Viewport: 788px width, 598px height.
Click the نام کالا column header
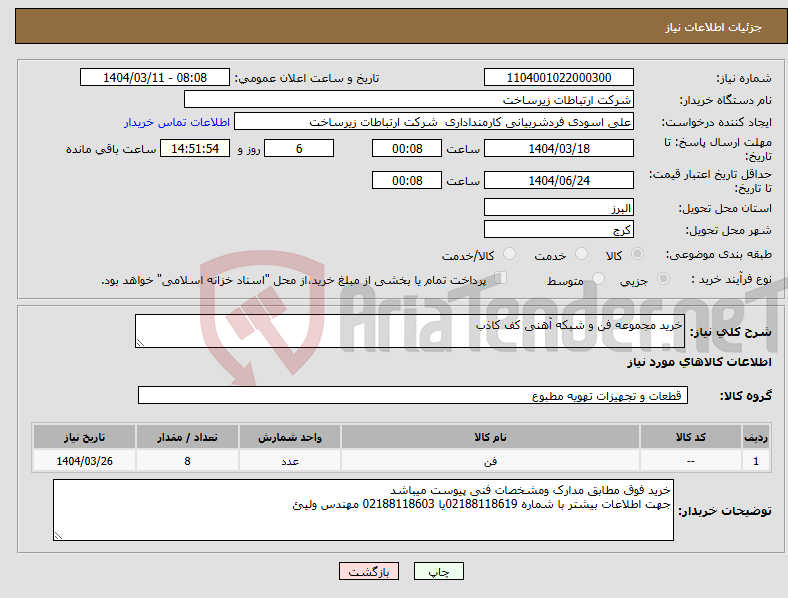click(490, 437)
